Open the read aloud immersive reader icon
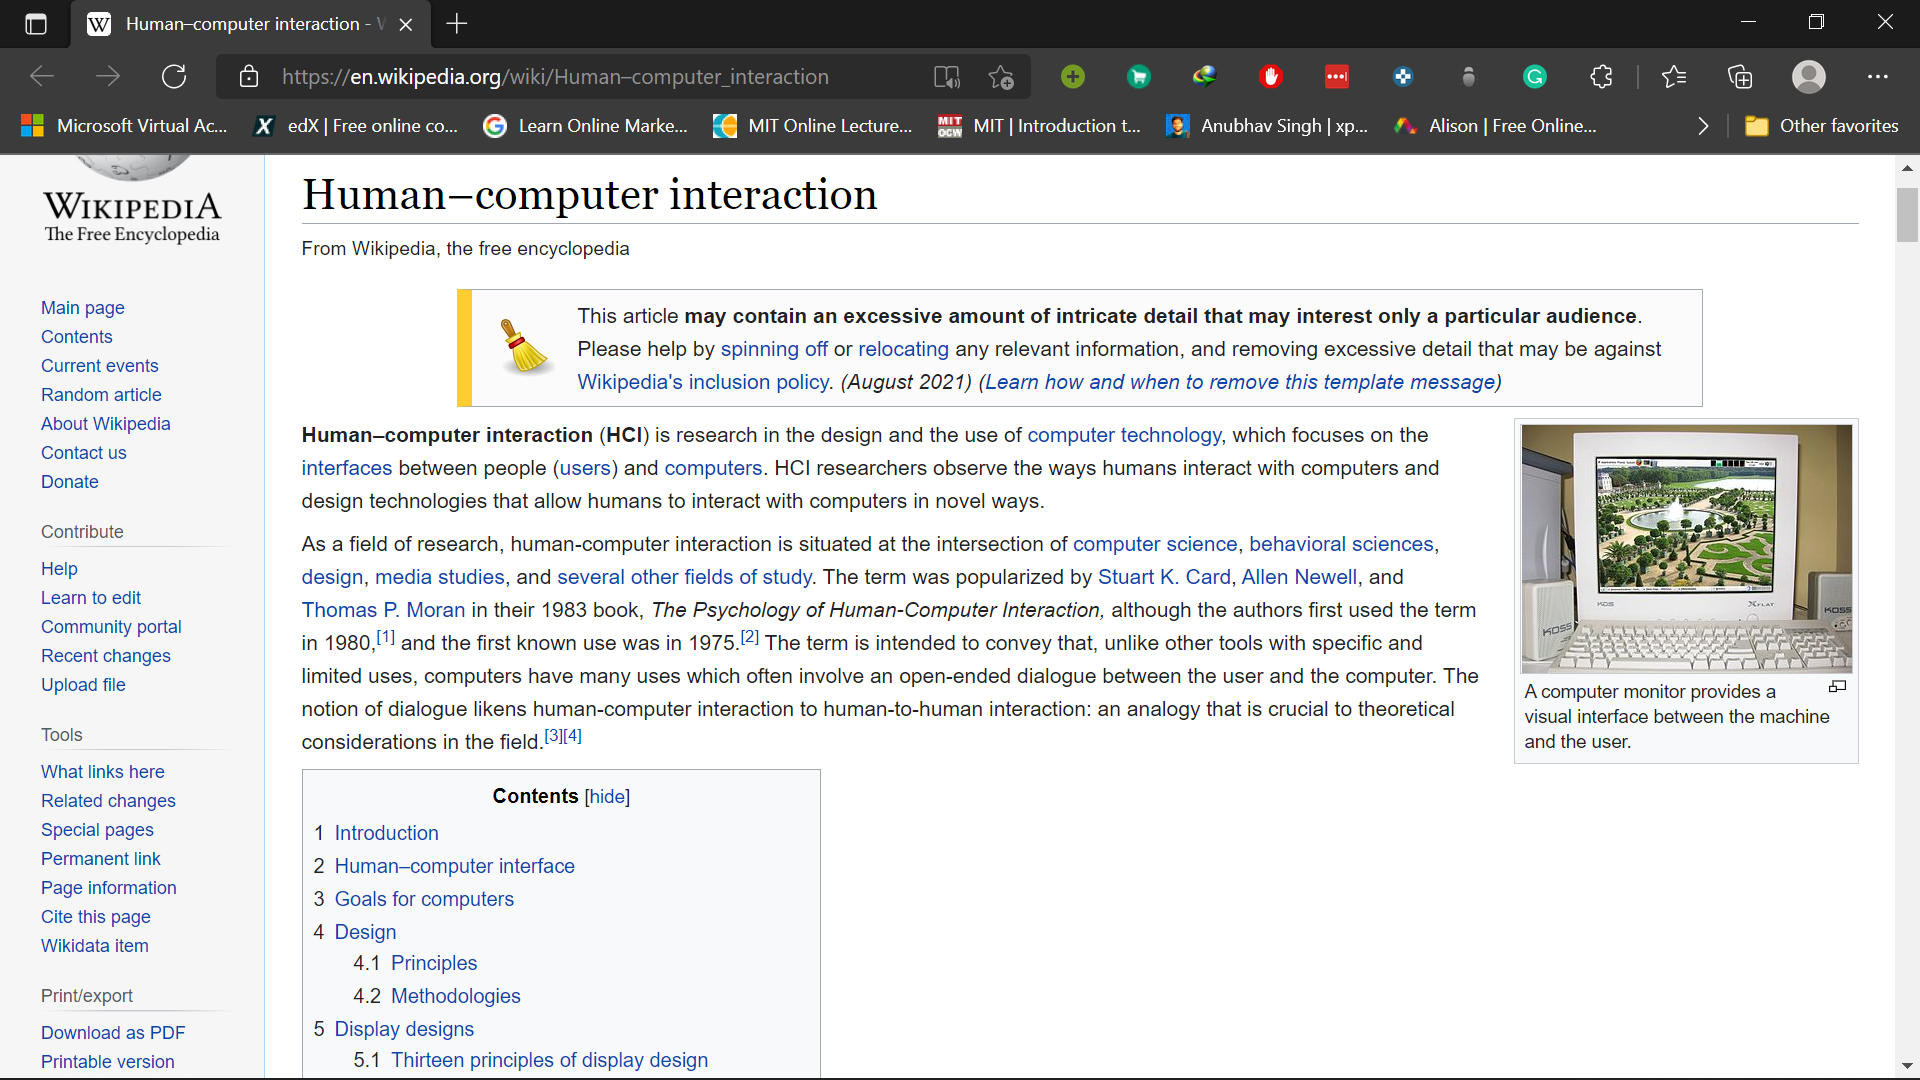 (x=946, y=77)
